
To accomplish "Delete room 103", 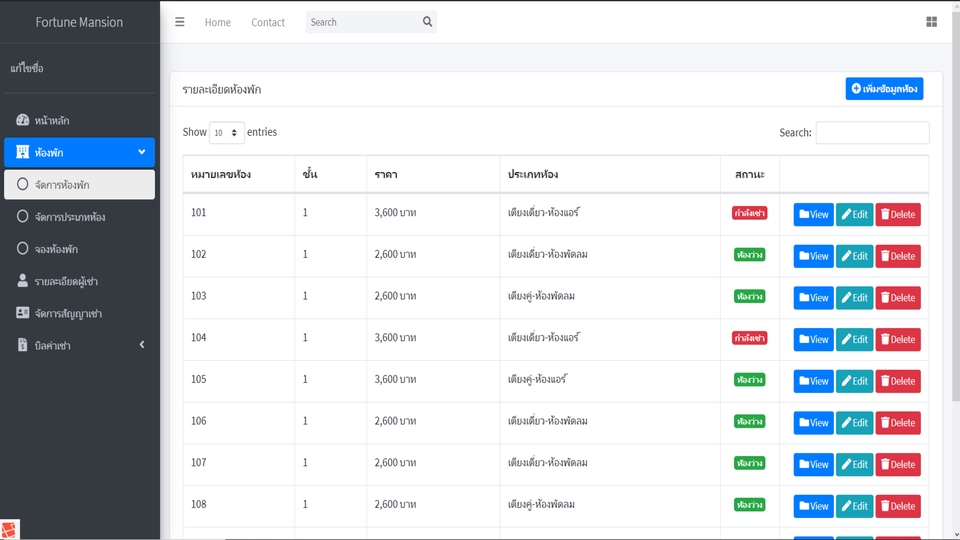I will pos(898,298).
